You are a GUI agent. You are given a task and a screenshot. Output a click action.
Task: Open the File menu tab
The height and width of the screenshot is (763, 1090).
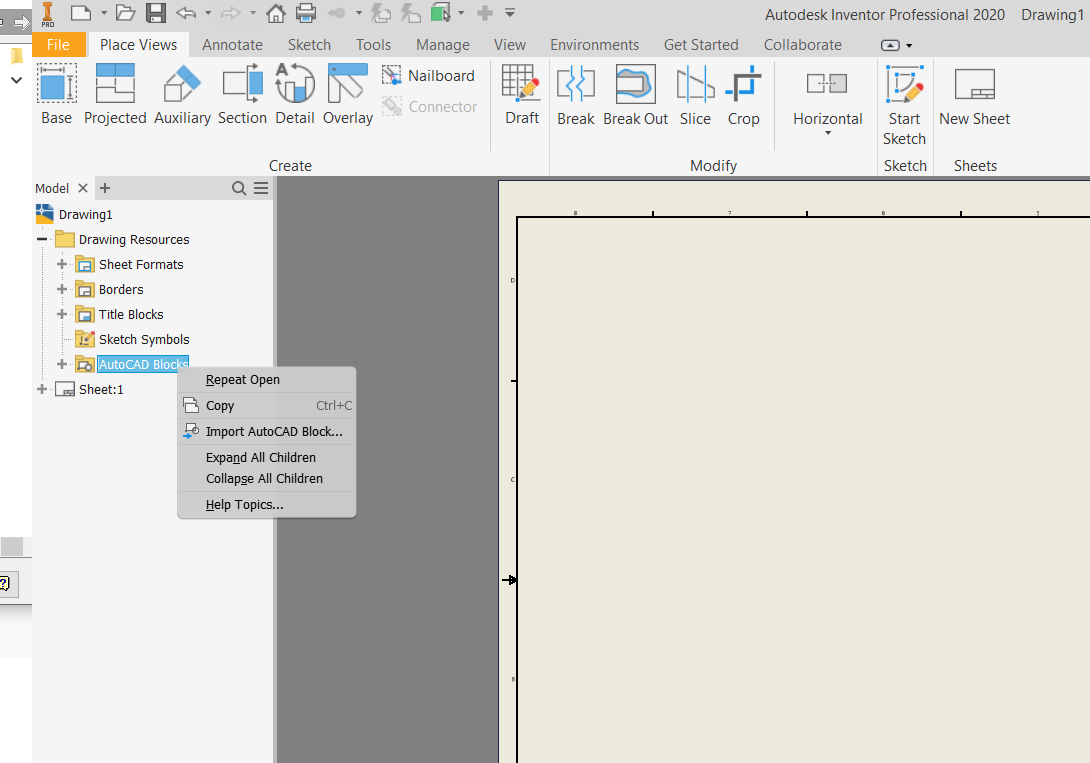coord(58,44)
